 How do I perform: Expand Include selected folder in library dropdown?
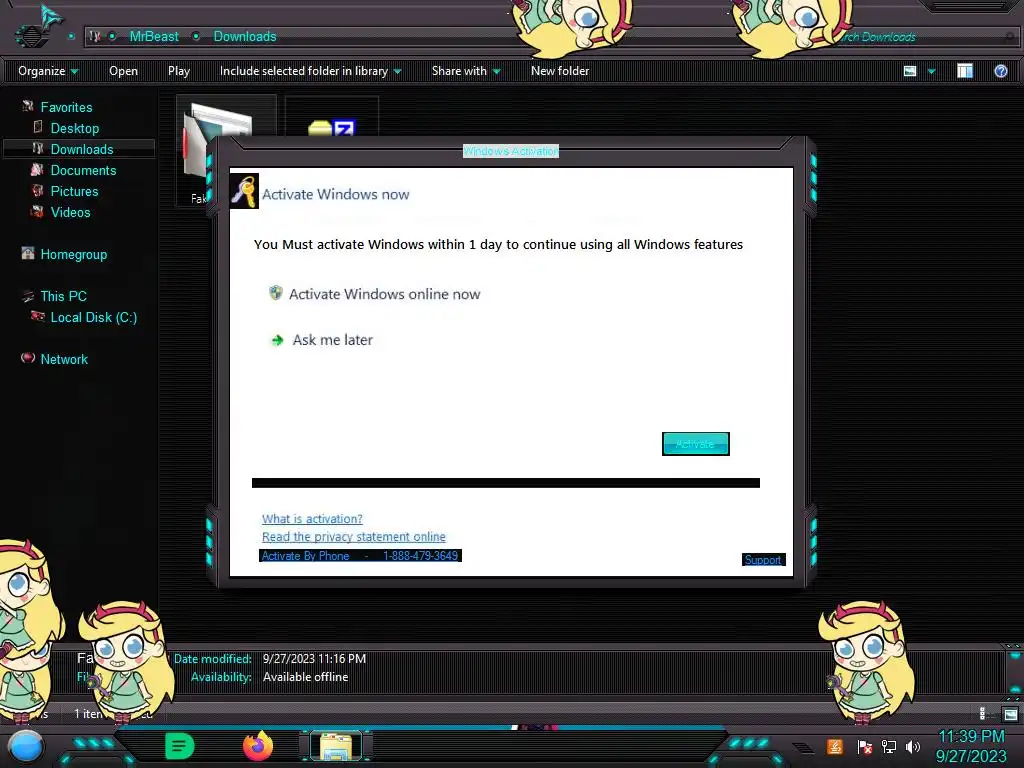point(310,71)
